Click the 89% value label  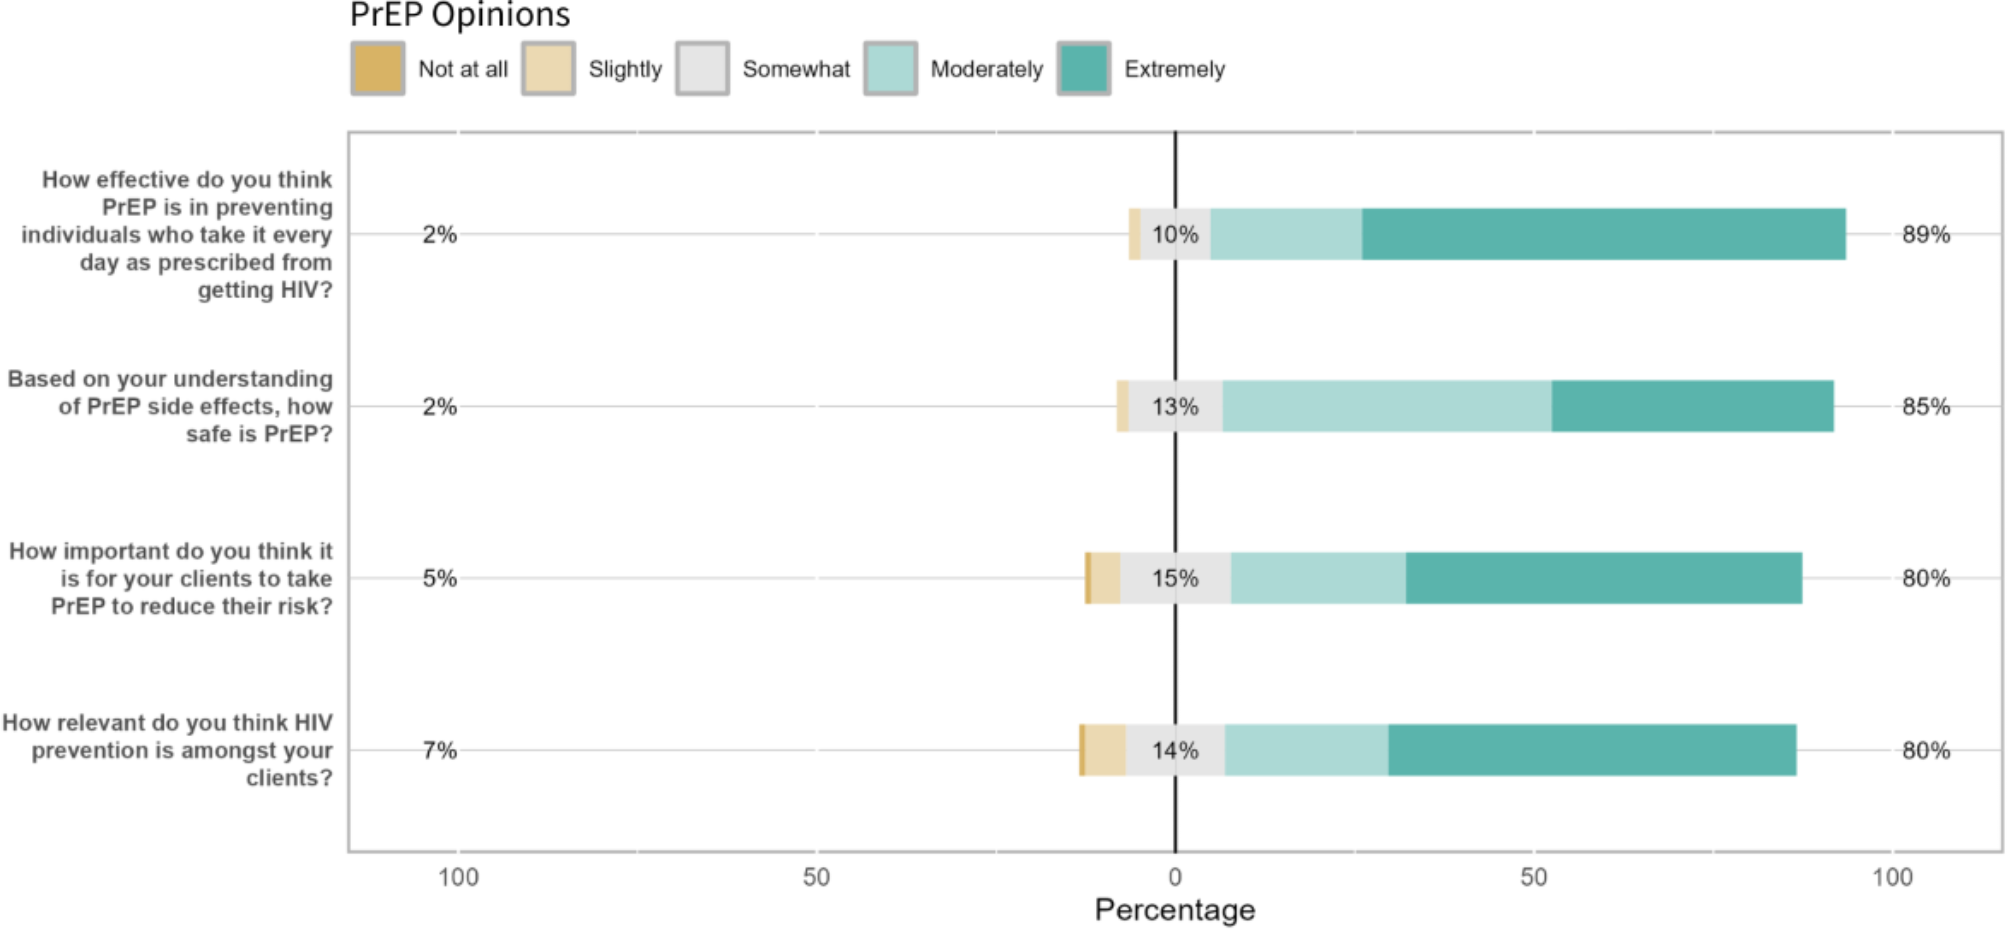(1925, 234)
